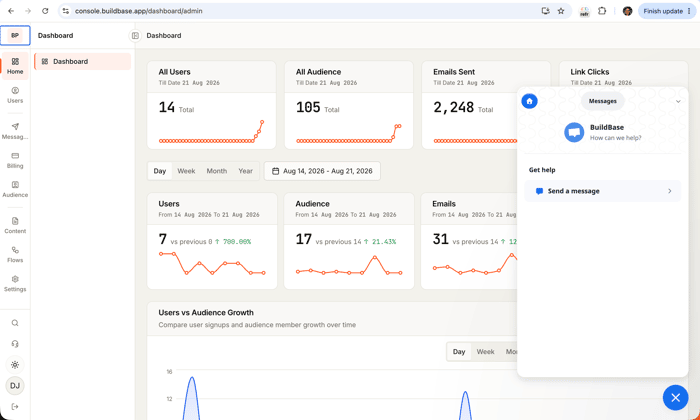Click the search magnifier icon in sidebar
The image size is (700, 420).
[15, 323]
